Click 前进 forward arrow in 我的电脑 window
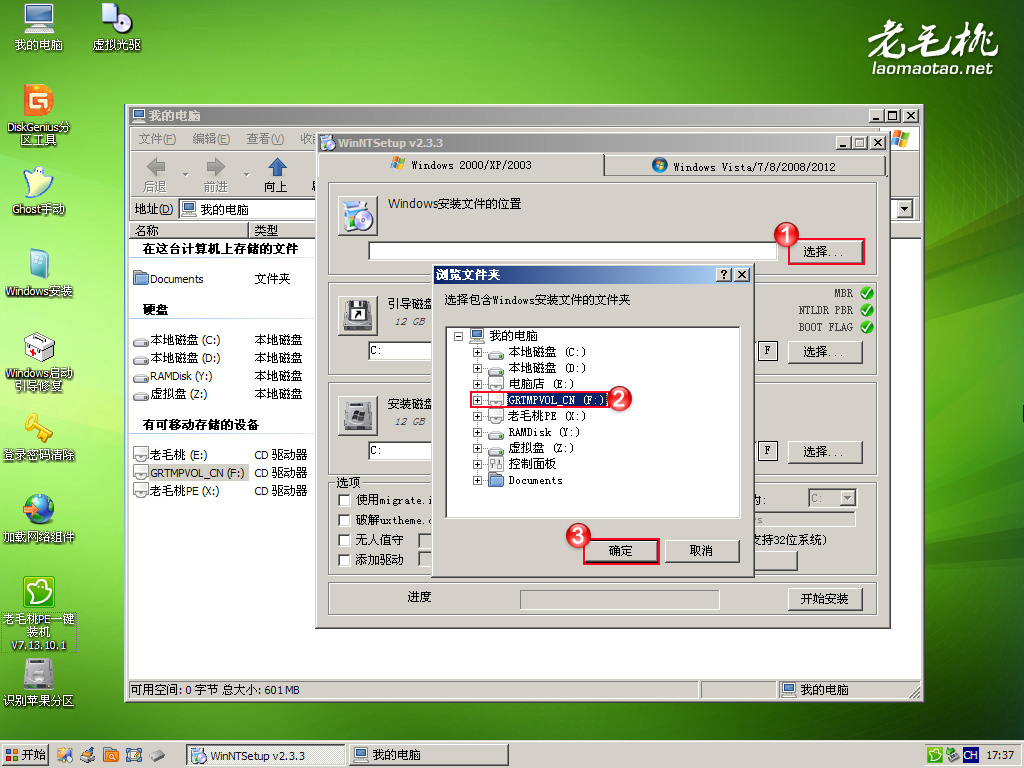Image resolution: width=1024 pixels, height=768 pixels. point(216,175)
